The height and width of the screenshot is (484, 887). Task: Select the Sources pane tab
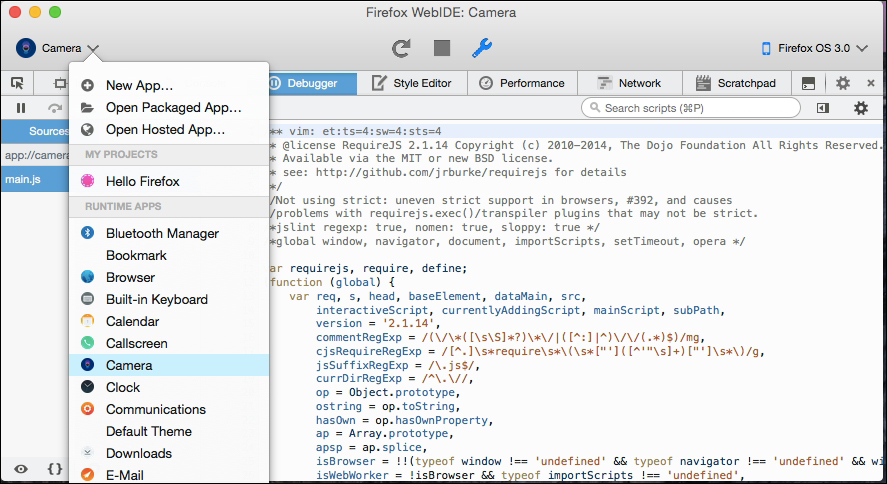35,131
